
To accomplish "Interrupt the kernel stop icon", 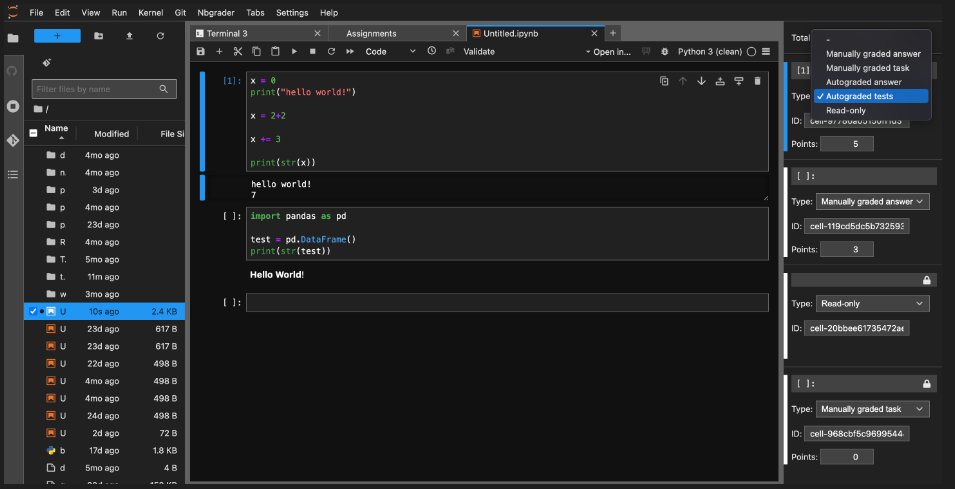I will (312, 52).
